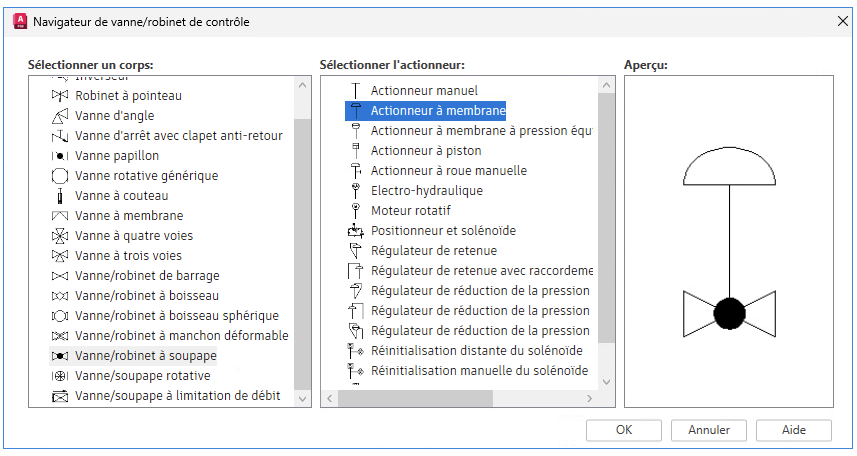857x456 pixels.
Task: Click the Robinet à pointeau valve icon
Action: (59, 96)
